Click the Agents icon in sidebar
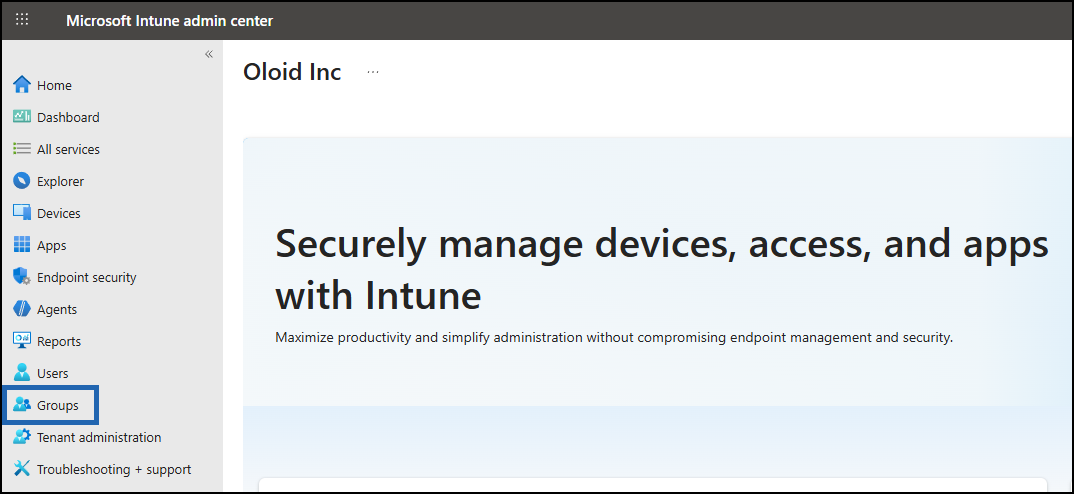Viewport: 1074px width, 494px height. [22, 309]
